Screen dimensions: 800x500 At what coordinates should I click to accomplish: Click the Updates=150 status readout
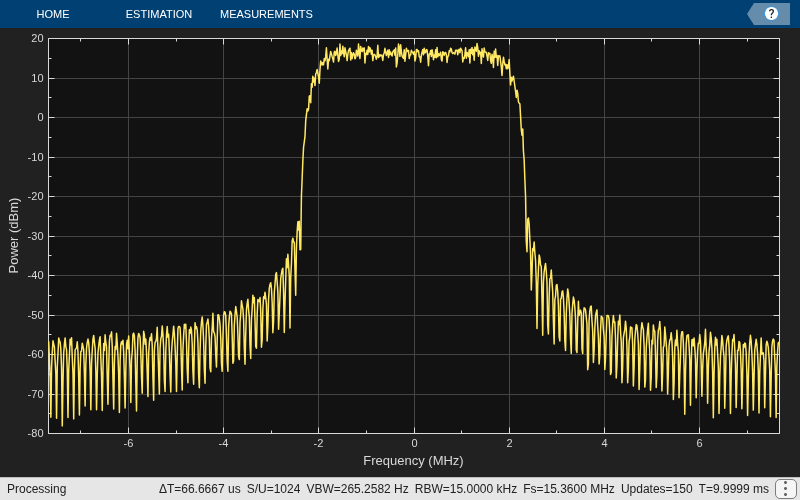[x=657, y=489]
